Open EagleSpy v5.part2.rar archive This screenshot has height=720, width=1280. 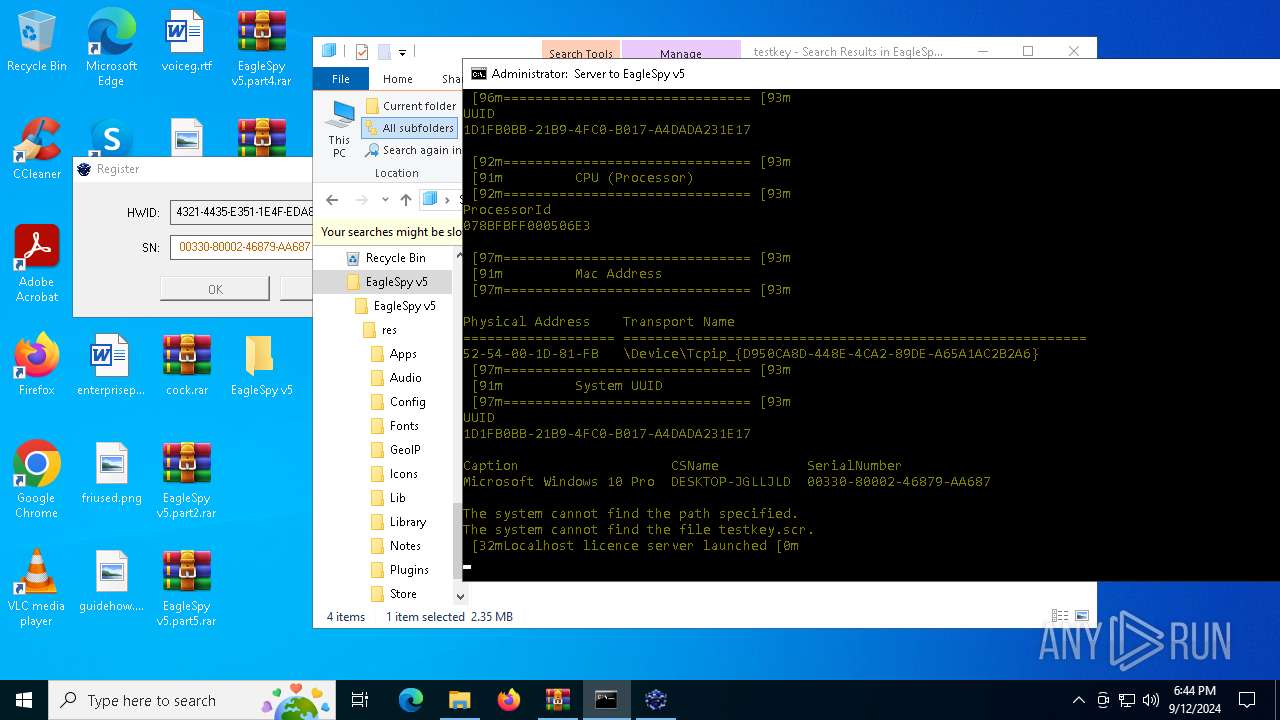coord(186,480)
